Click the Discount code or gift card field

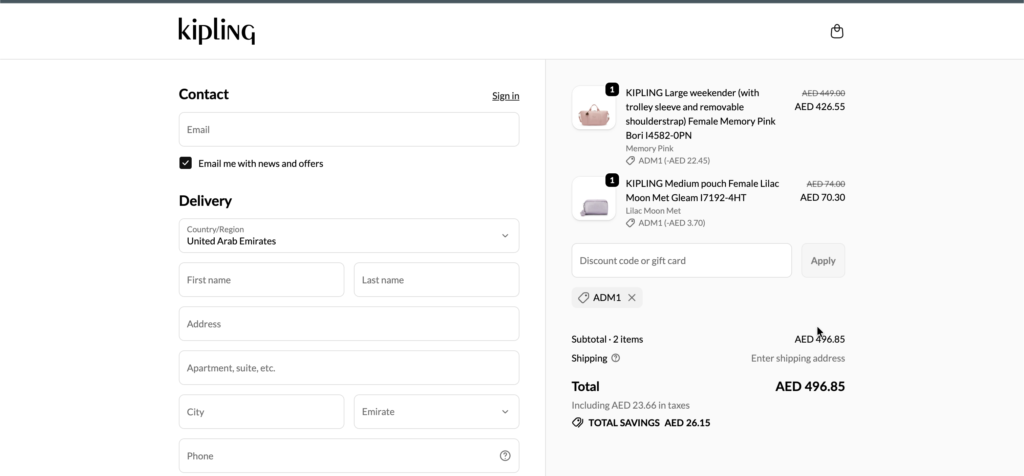tap(681, 261)
